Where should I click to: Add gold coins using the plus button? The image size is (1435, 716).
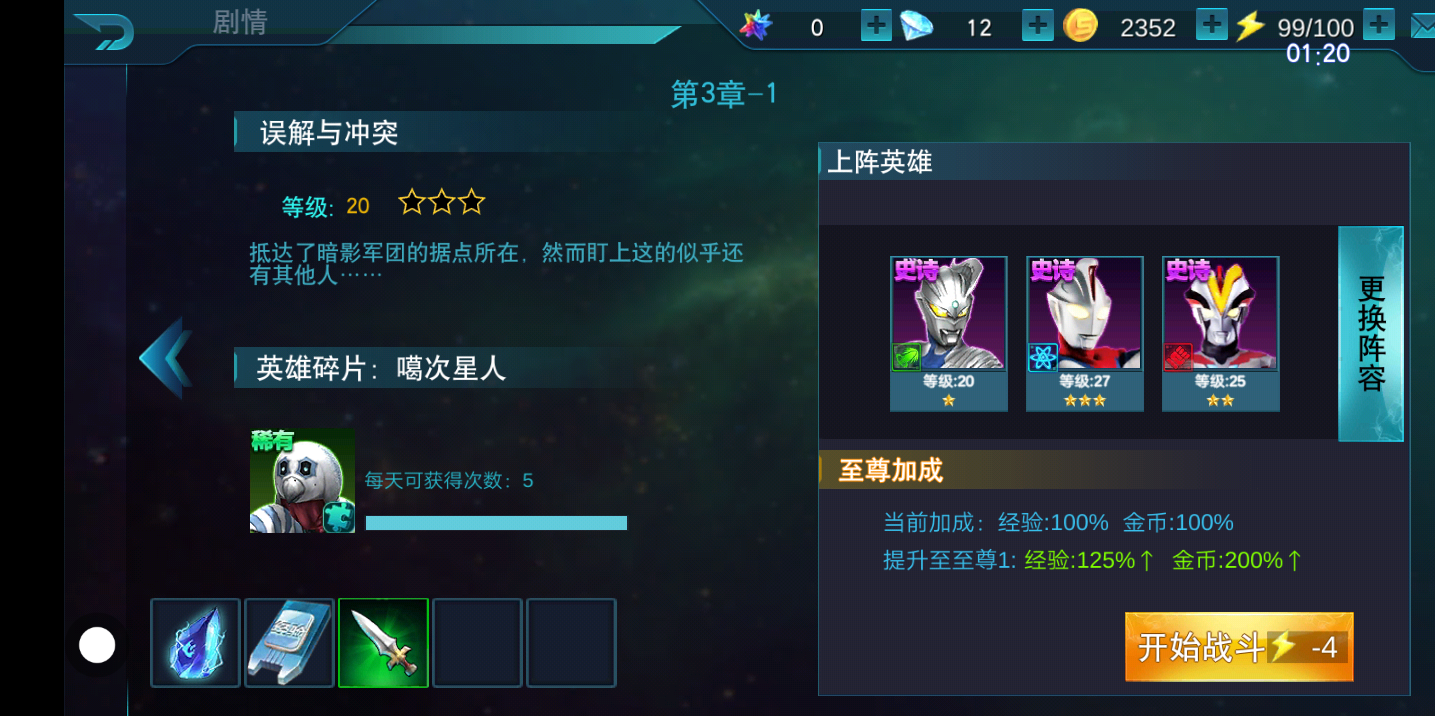[1212, 25]
